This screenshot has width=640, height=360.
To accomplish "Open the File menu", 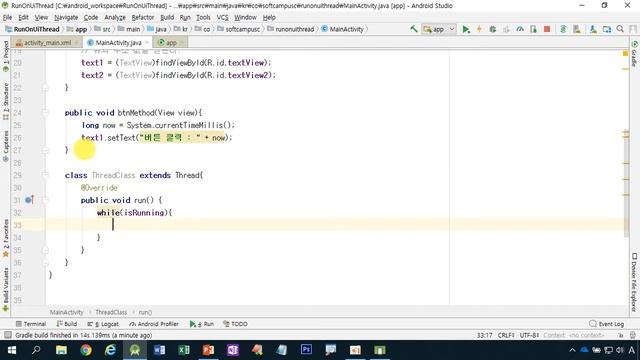I will [7, 18].
